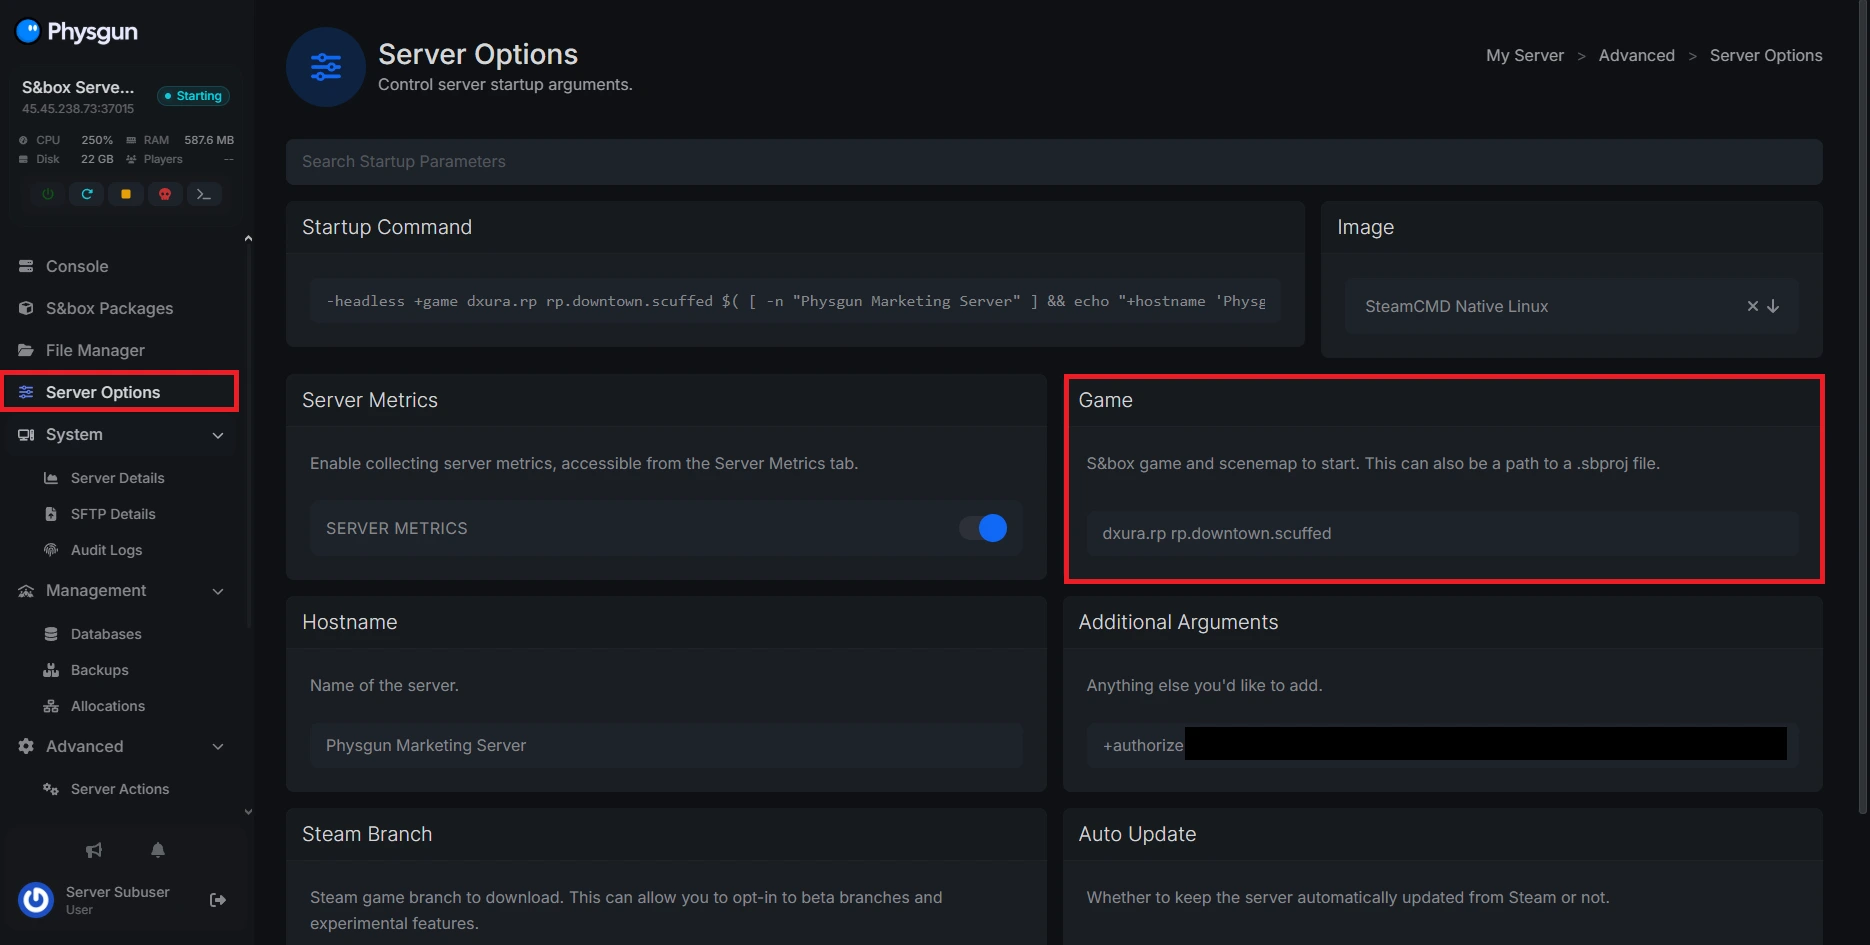Viewport: 1870px width, 945px height.
Task: Click the Startup Command text box
Action: 795,301
